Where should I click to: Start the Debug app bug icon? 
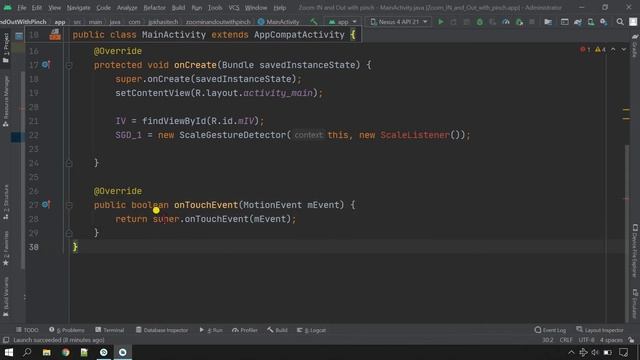tap(480, 22)
